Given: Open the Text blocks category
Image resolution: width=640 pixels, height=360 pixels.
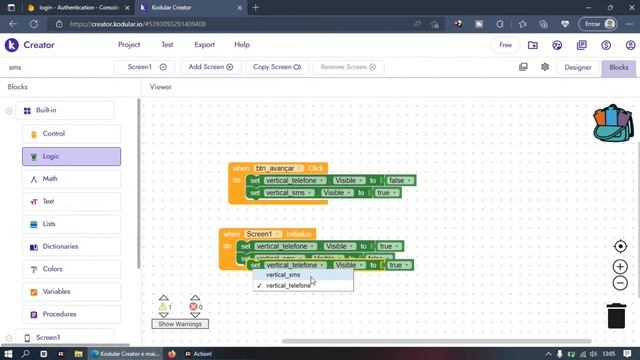Looking at the screenshot, I should pos(71,202).
